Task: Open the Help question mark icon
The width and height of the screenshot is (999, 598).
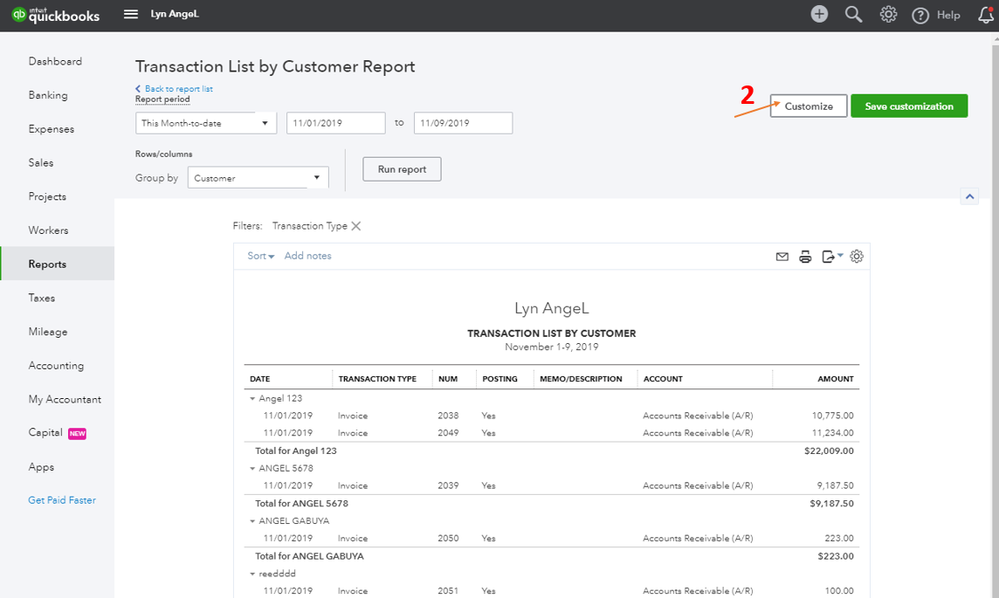Action: (920, 15)
